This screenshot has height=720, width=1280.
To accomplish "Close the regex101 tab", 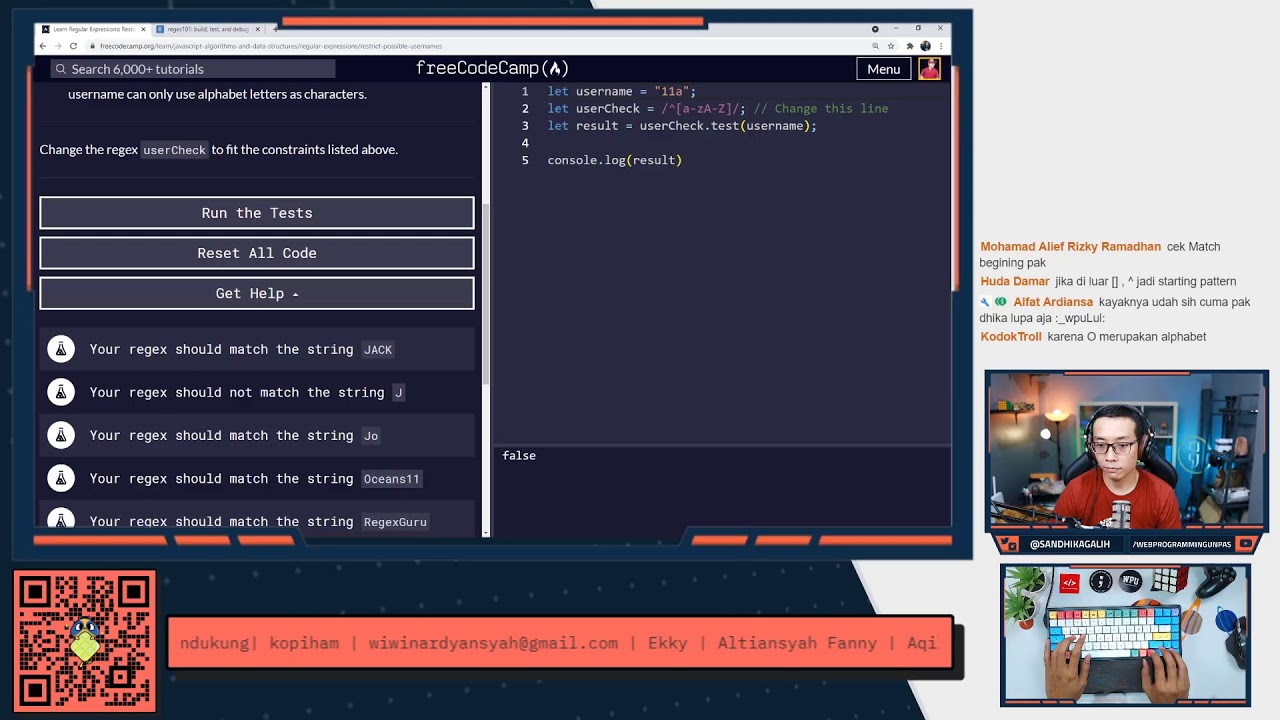I will point(258,29).
